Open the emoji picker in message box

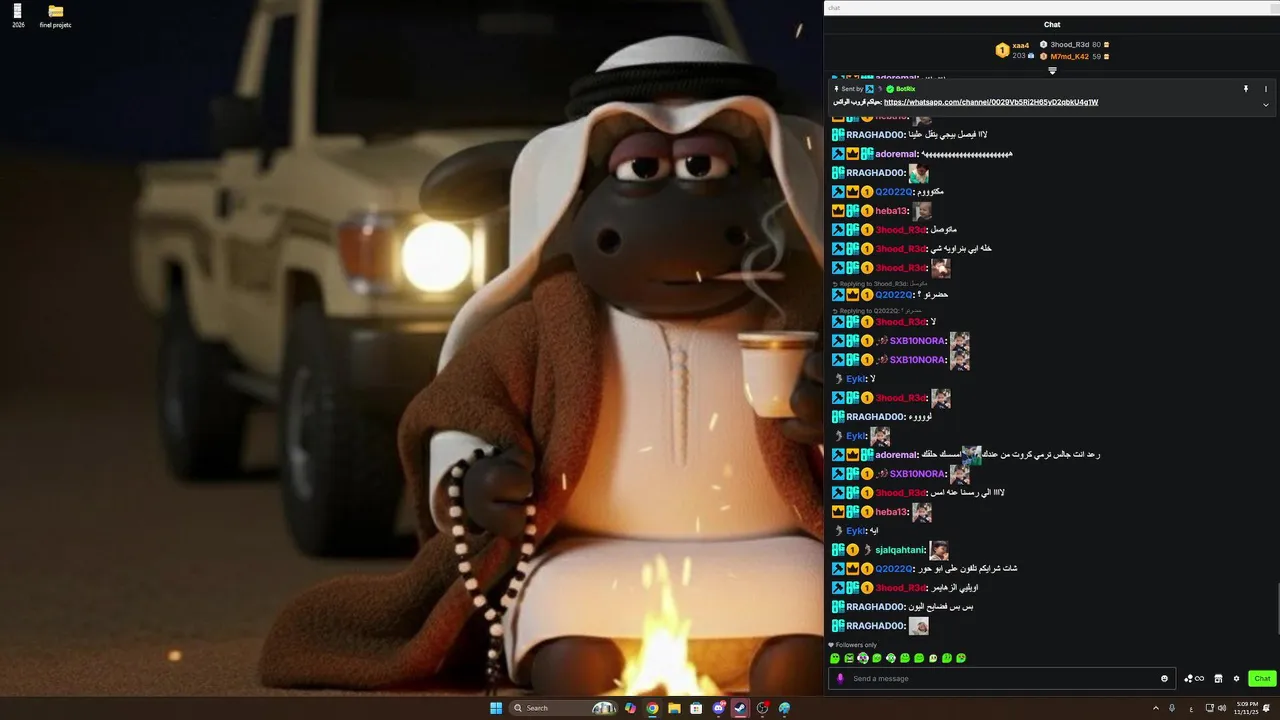pos(1164,679)
